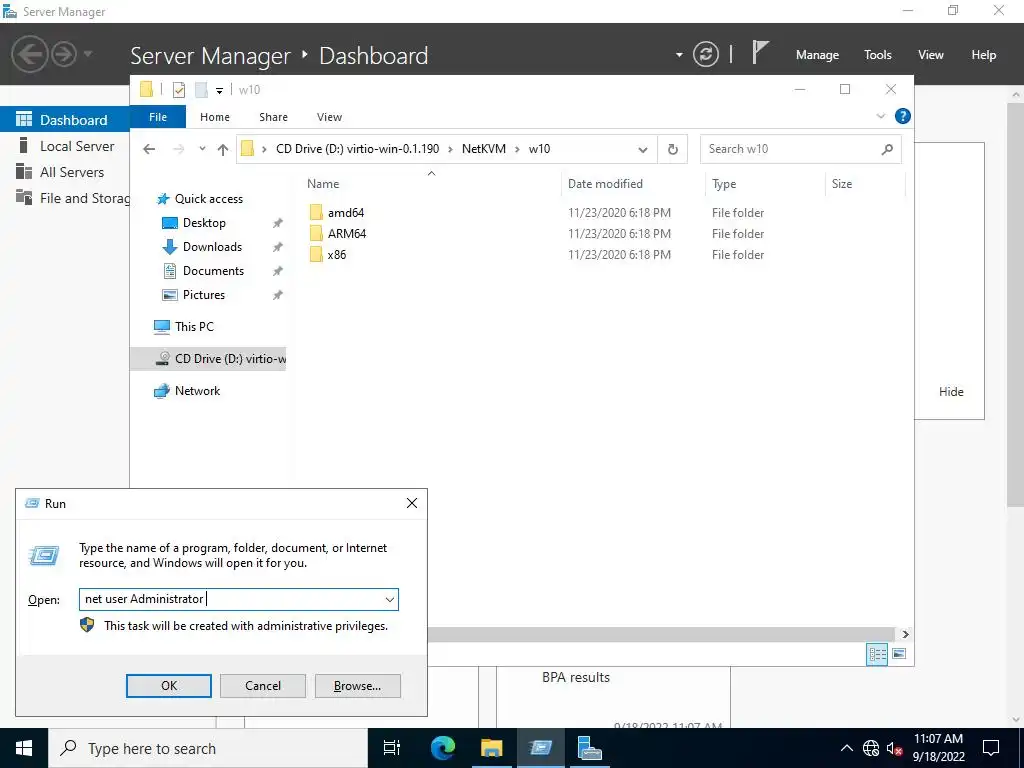Open the Explorer View ribbon tab
The height and width of the screenshot is (768, 1024).
point(329,117)
